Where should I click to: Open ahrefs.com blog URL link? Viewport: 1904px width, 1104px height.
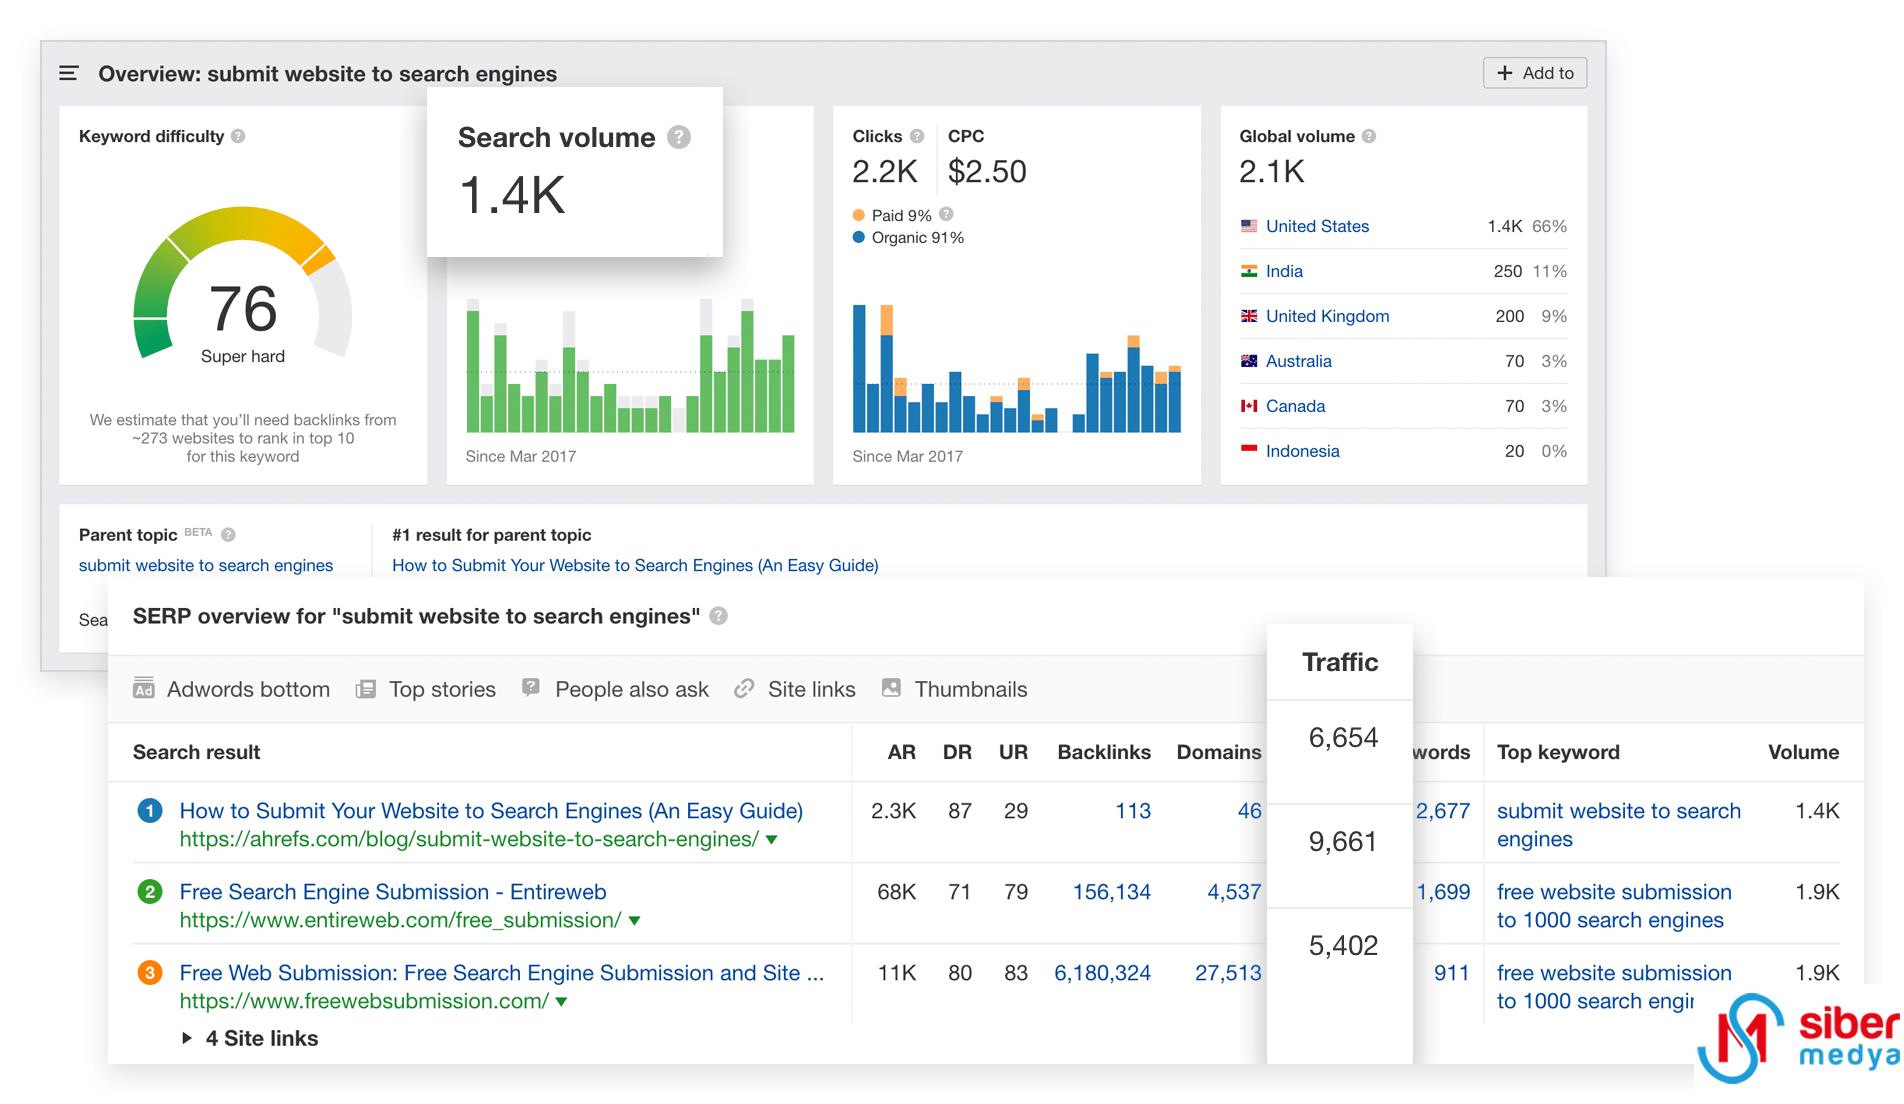point(469,840)
